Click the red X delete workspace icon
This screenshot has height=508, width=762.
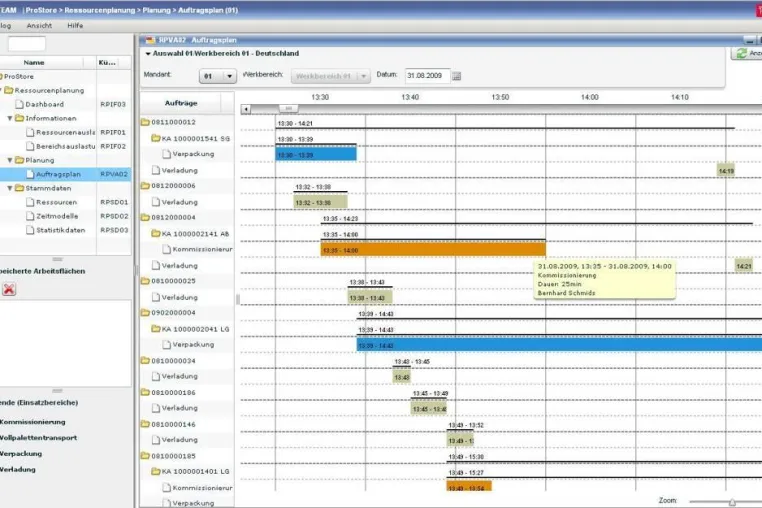[9, 289]
